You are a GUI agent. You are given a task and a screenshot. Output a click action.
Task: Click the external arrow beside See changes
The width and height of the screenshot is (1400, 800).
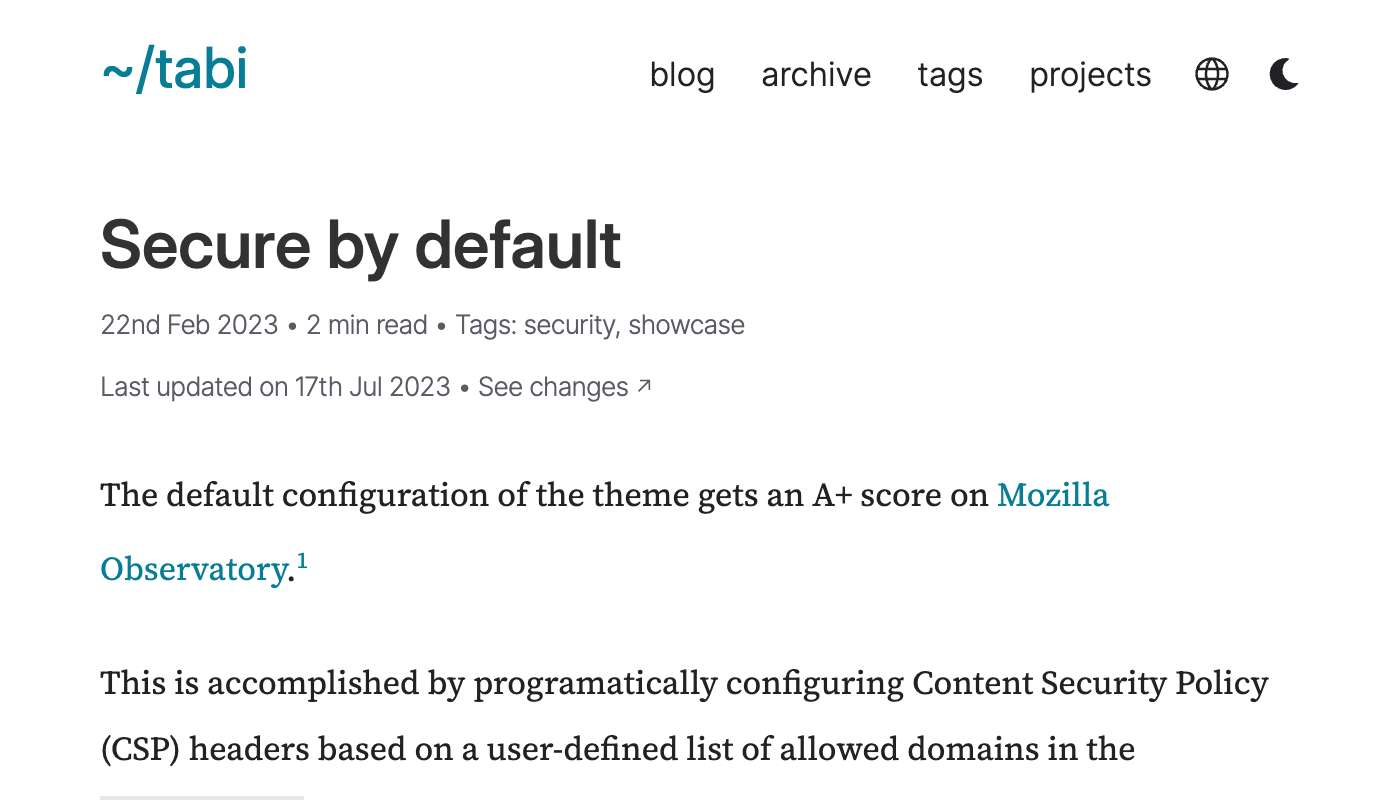pyautogui.click(x=644, y=386)
